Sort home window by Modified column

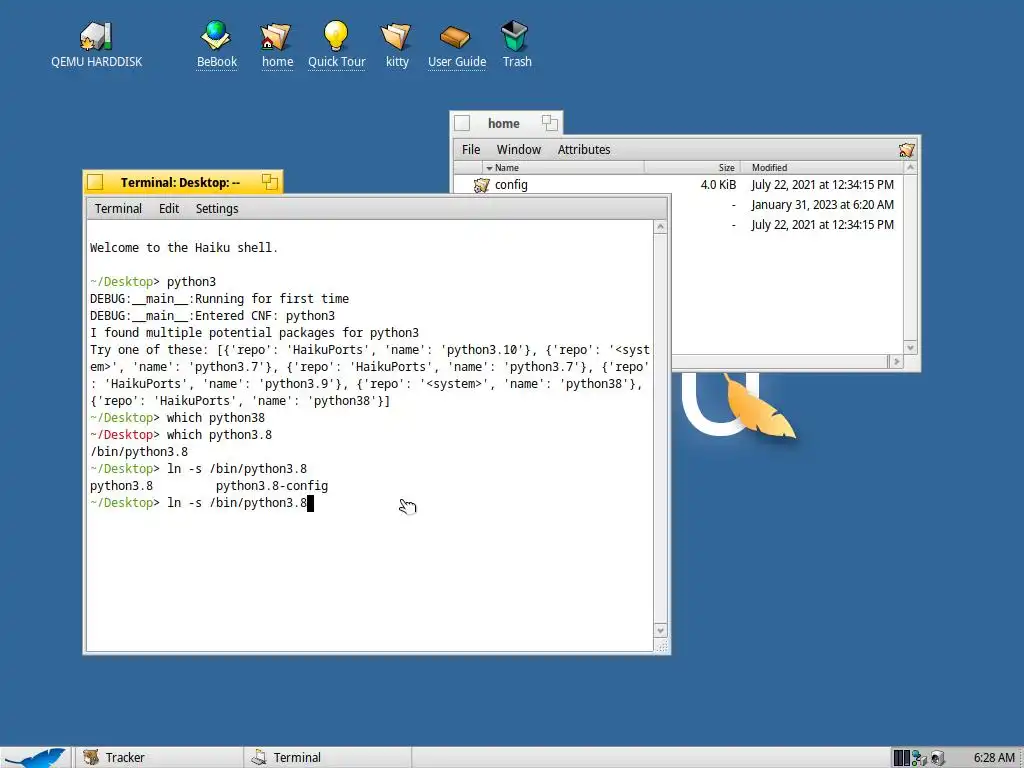pyautogui.click(x=822, y=168)
